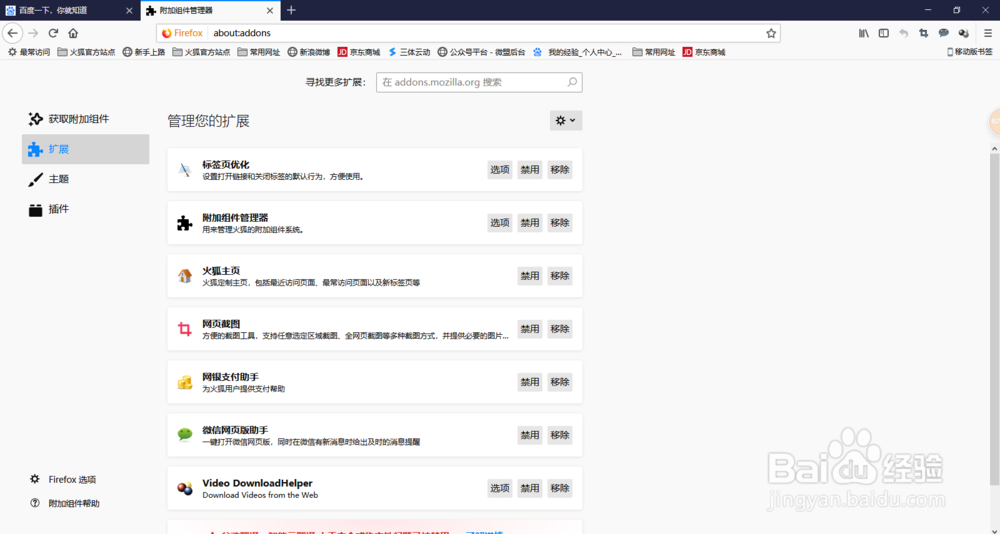Image resolution: width=1000 pixels, height=534 pixels.
Task: Disable the 网银支付助手 extension
Action: tap(530, 382)
